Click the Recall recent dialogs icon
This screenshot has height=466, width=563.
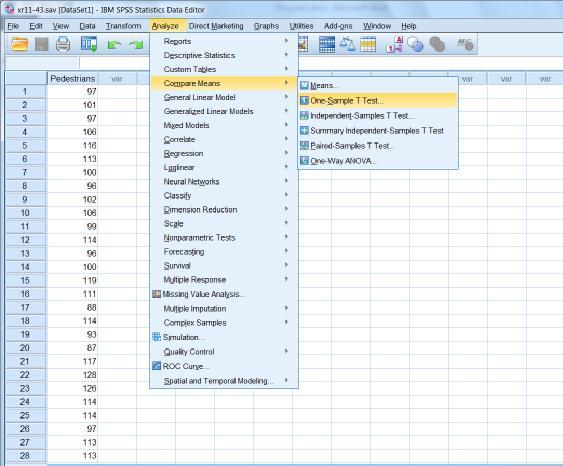click(x=89, y=45)
